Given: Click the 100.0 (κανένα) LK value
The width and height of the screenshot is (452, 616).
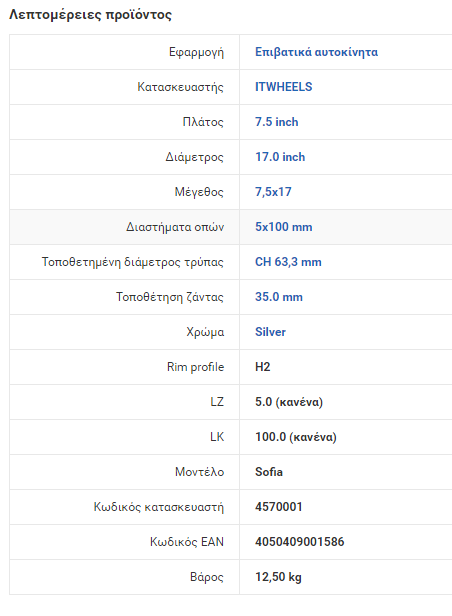Looking at the screenshot, I should [296, 437].
